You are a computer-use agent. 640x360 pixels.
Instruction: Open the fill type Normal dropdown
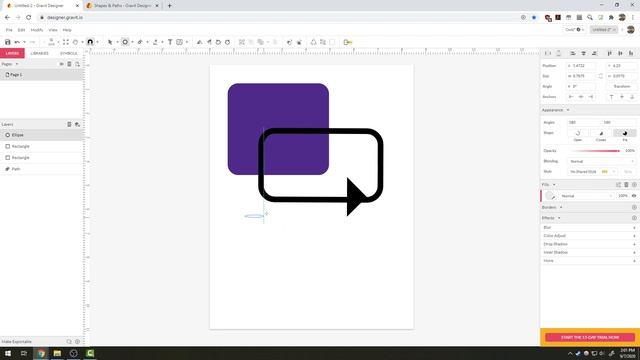pos(587,196)
